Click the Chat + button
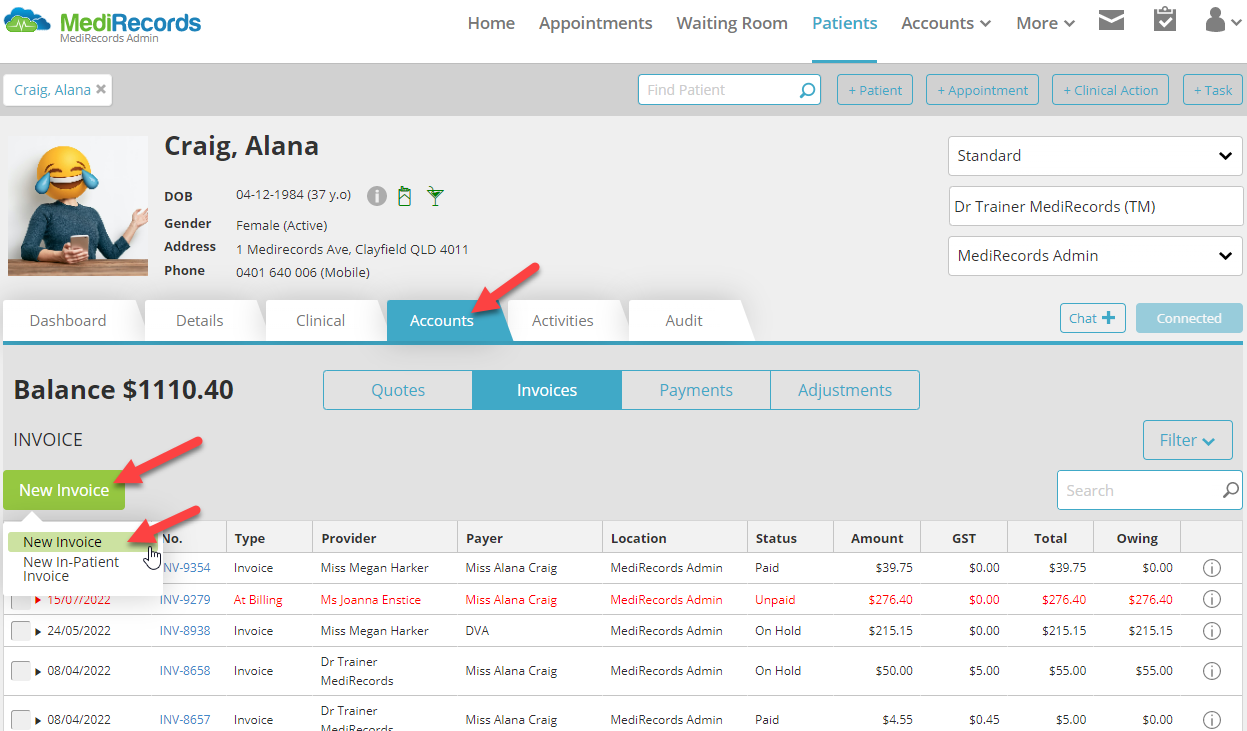The height and width of the screenshot is (731, 1247). [x=1092, y=318]
